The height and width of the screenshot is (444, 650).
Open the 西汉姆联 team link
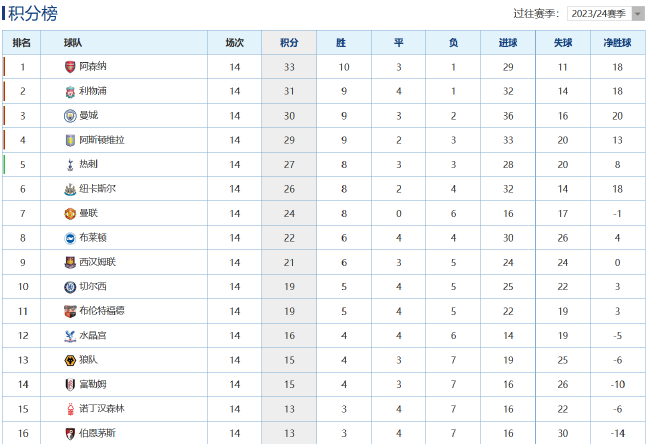(97, 262)
